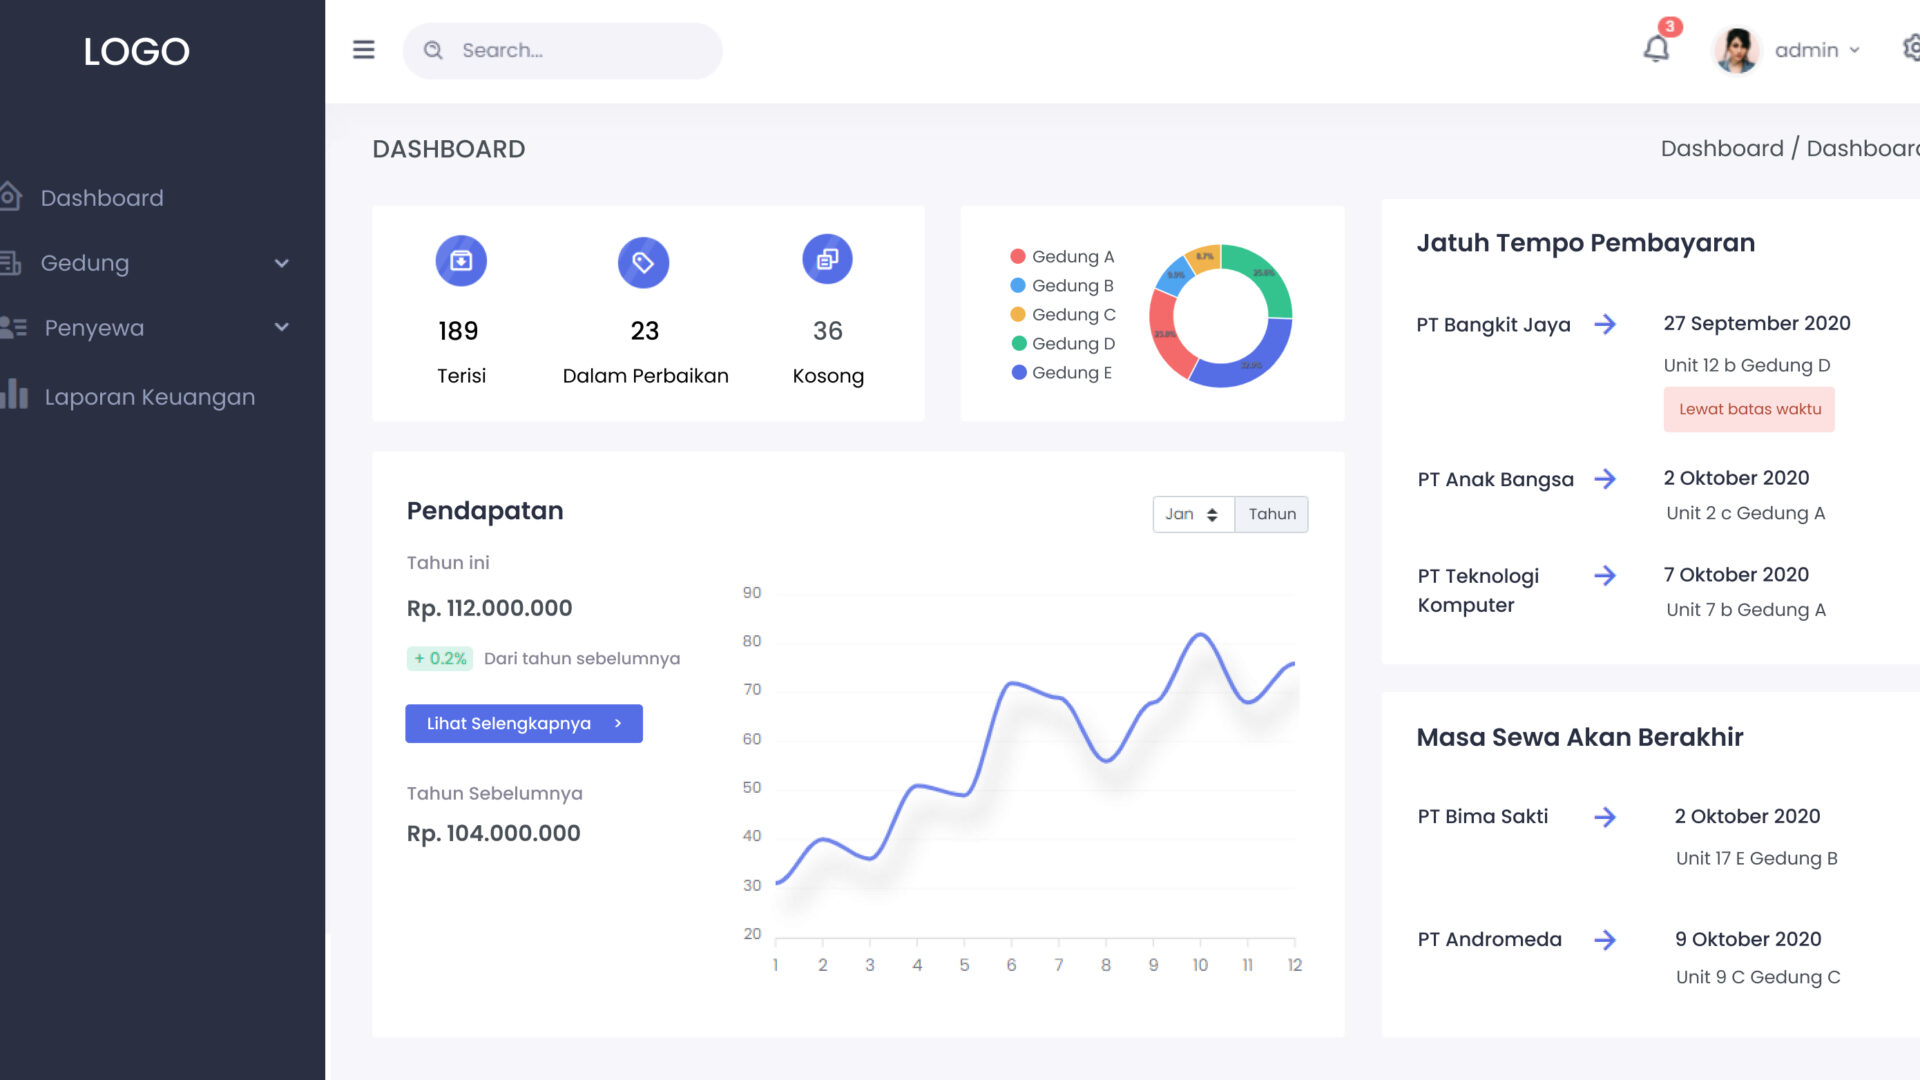Open the settings gear icon

pos(1911,48)
